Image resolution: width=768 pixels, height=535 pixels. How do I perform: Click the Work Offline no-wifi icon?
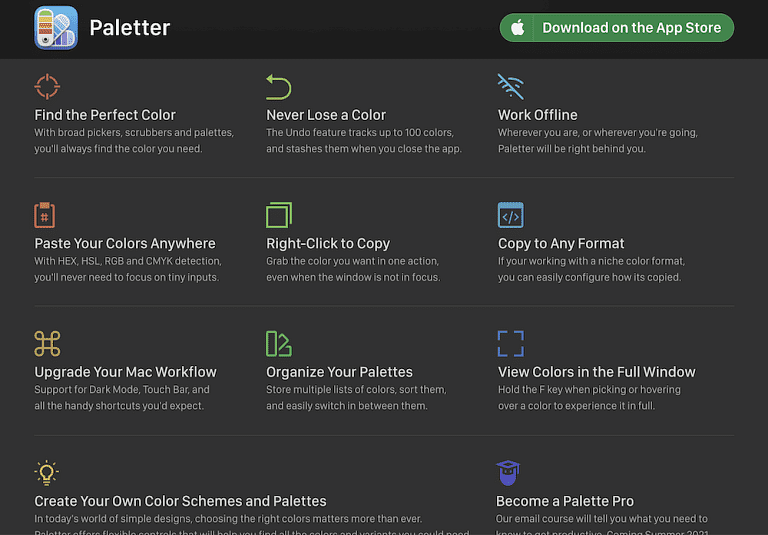[510, 86]
